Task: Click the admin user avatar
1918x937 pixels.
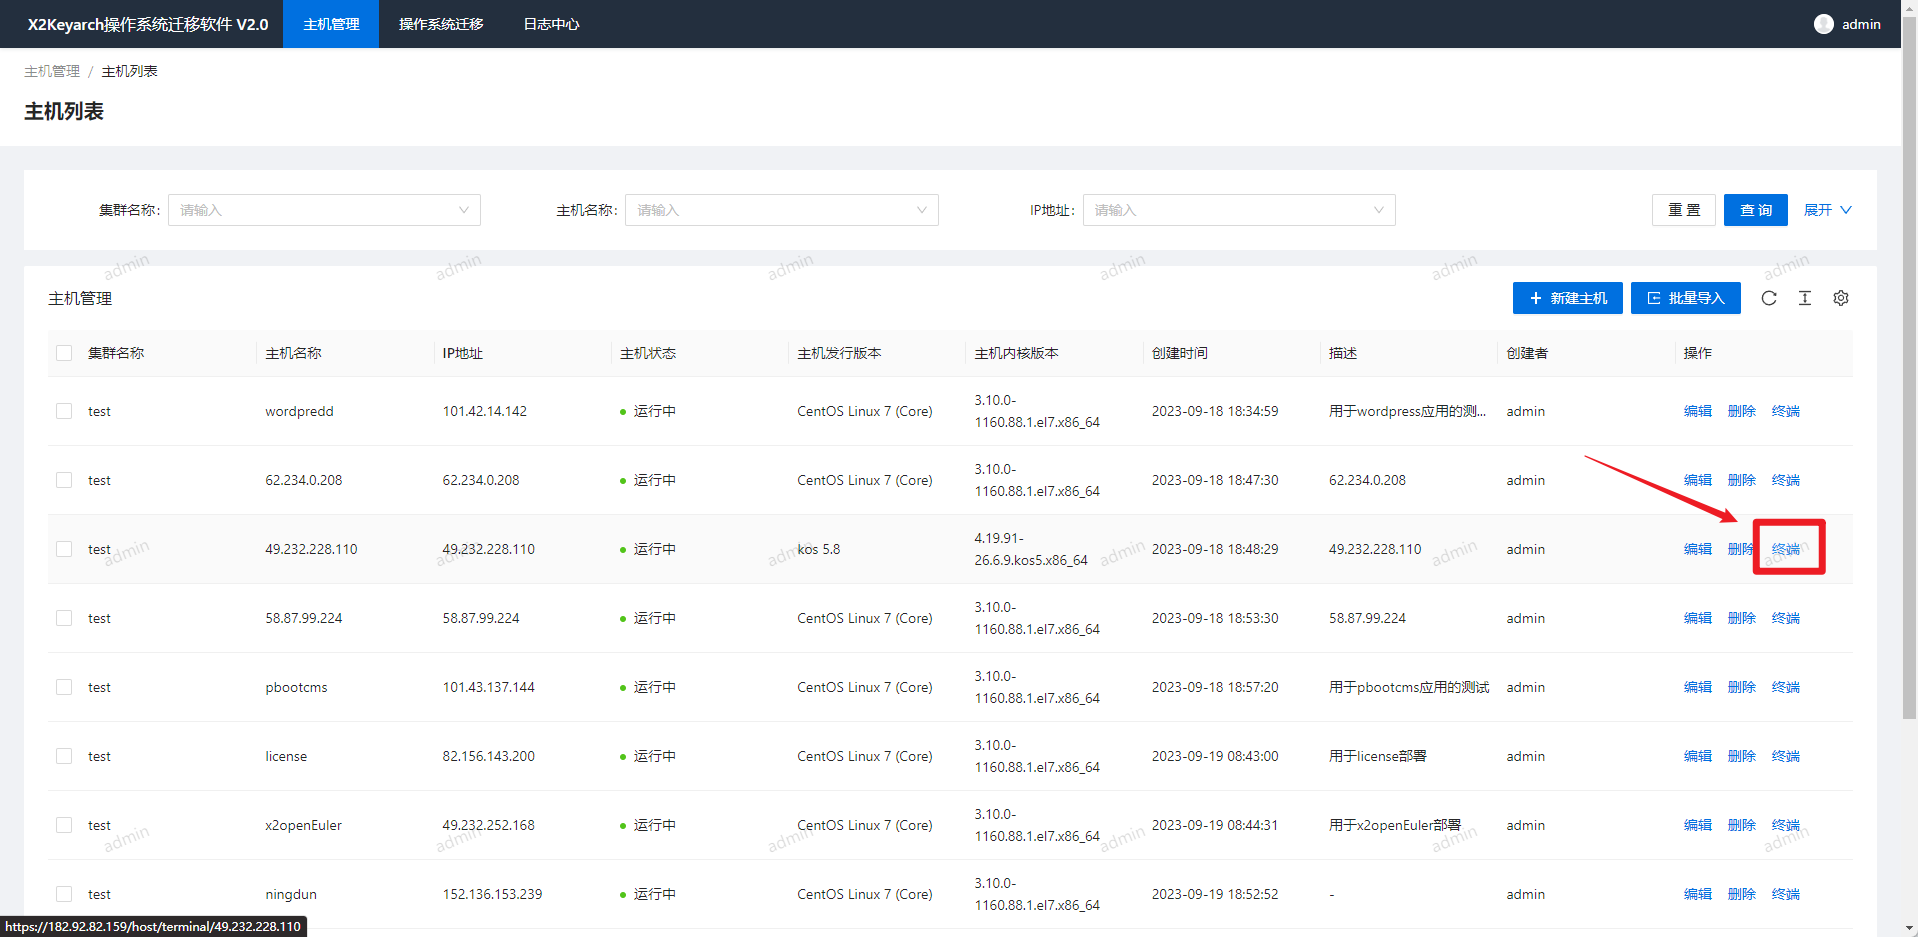Action: (1823, 24)
